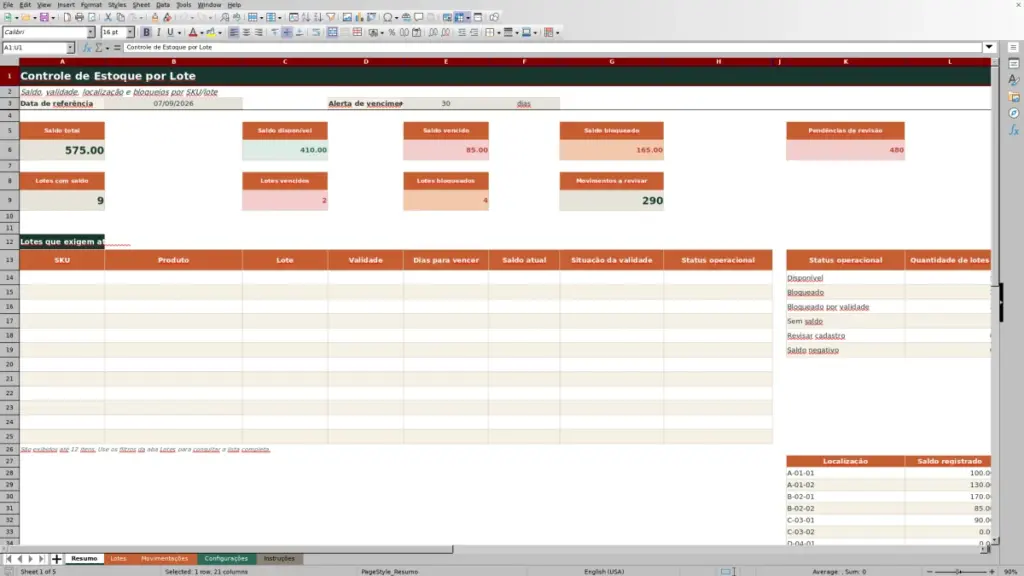Click the percent format icon
The height and width of the screenshot is (576, 1024).
pyautogui.click(x=392, y=33)
